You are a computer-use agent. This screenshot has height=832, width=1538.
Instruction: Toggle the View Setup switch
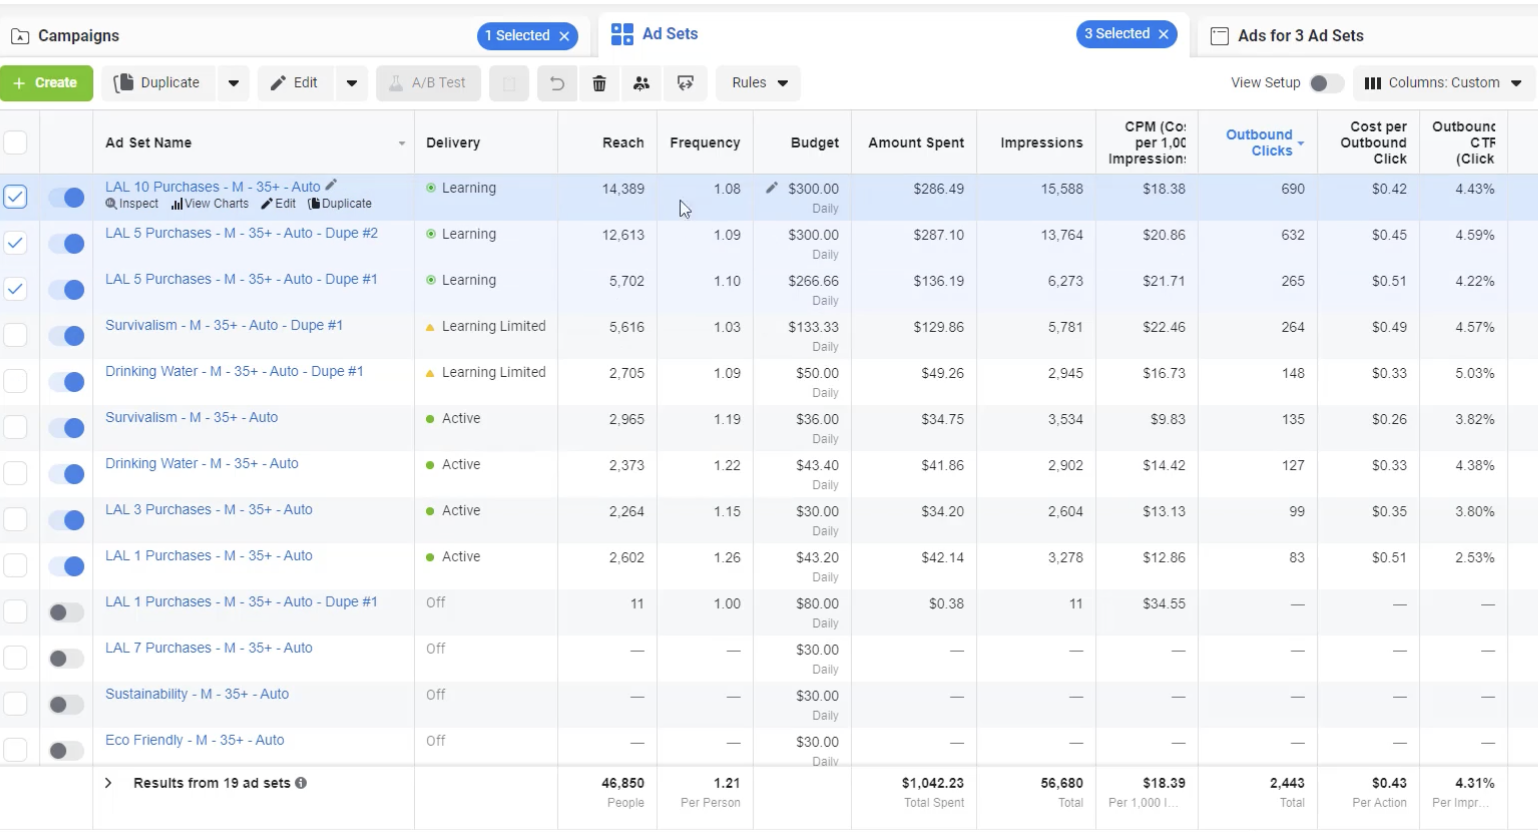(1326, 83)
